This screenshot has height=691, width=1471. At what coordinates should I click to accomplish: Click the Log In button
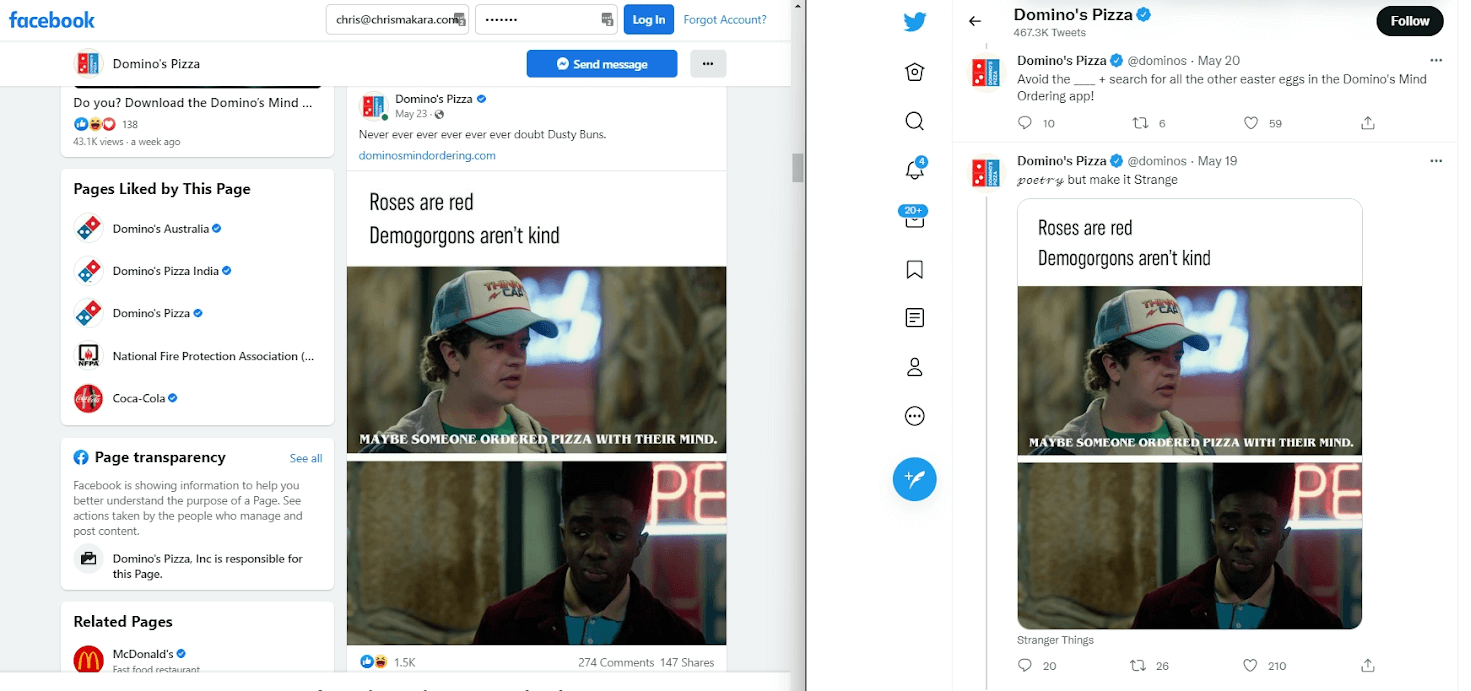pos(648,19)
